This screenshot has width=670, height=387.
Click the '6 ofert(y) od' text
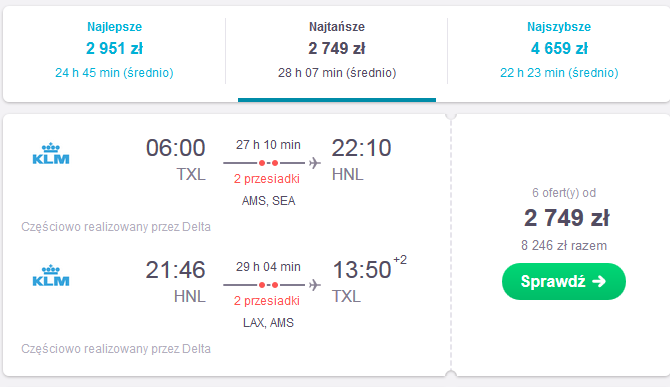(x=564, y=193)
